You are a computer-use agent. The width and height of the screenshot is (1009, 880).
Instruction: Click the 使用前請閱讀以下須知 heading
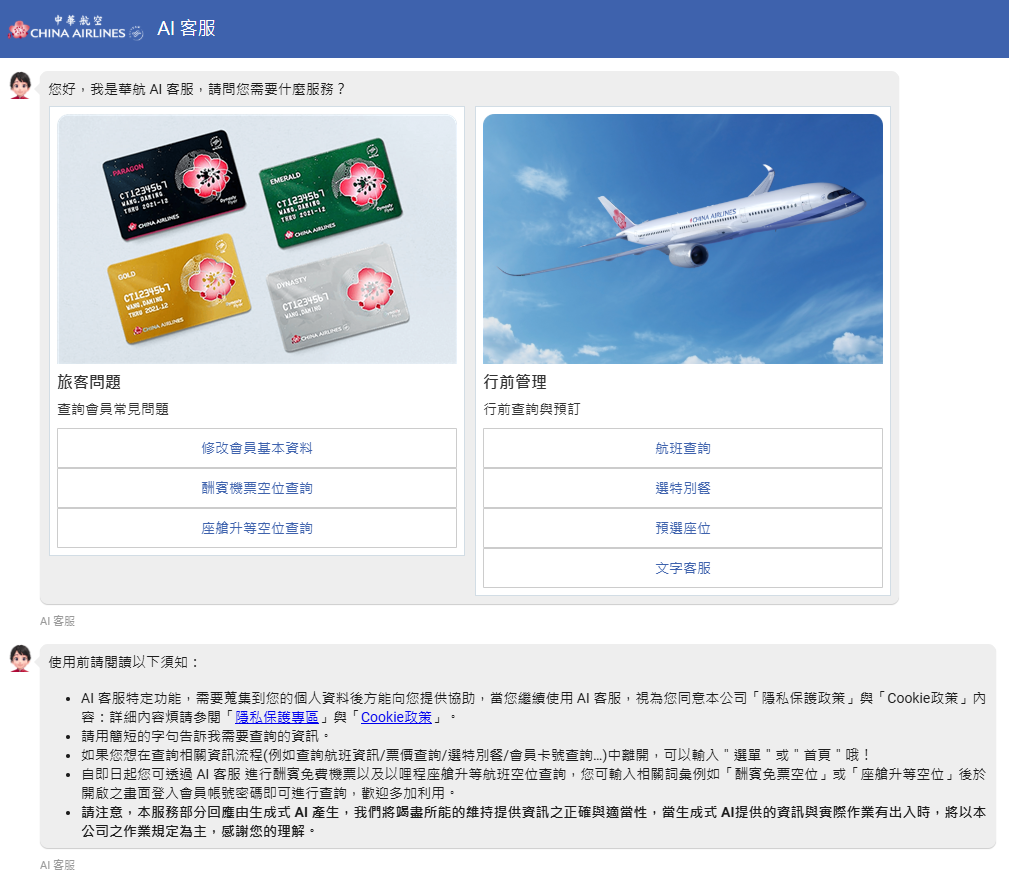coord(124,662)
